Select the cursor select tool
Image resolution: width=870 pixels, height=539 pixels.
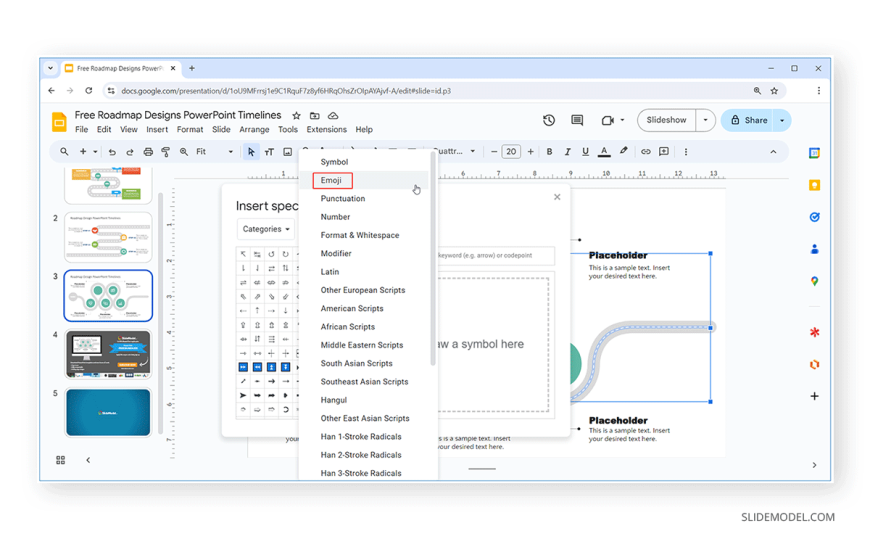click(251, 152)
